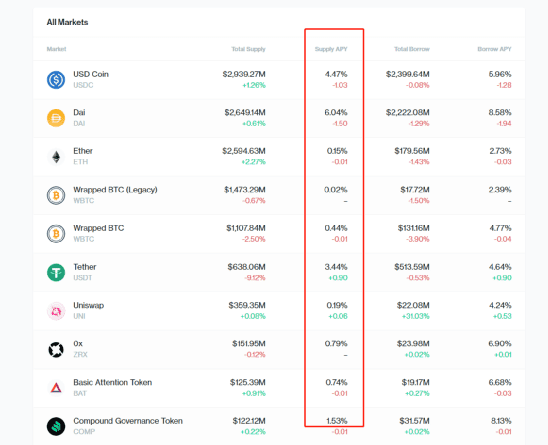Select total supply value $122.12M
This screenshot has width=548, height=445.
pyautogui.click(x=249, y=421)
